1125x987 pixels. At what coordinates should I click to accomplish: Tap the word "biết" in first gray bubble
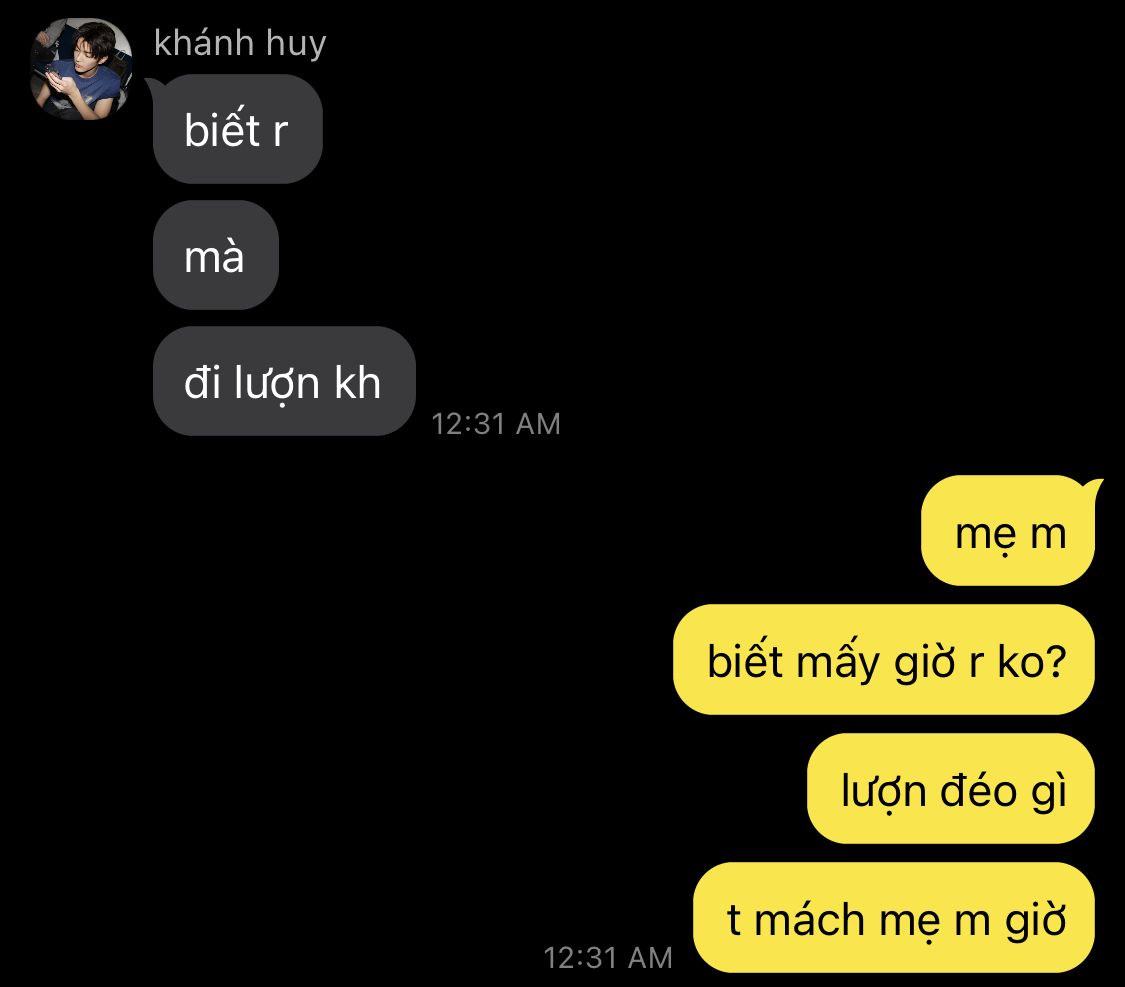click(x=222, y=129)
